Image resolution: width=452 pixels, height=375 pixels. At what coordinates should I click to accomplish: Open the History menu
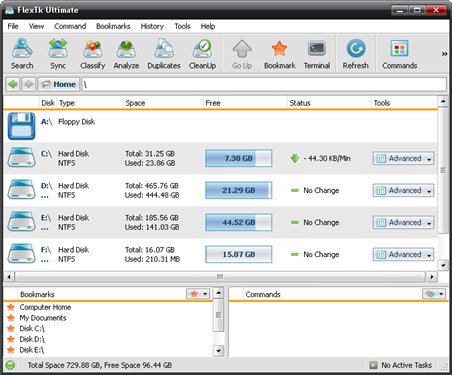(152, 26)
